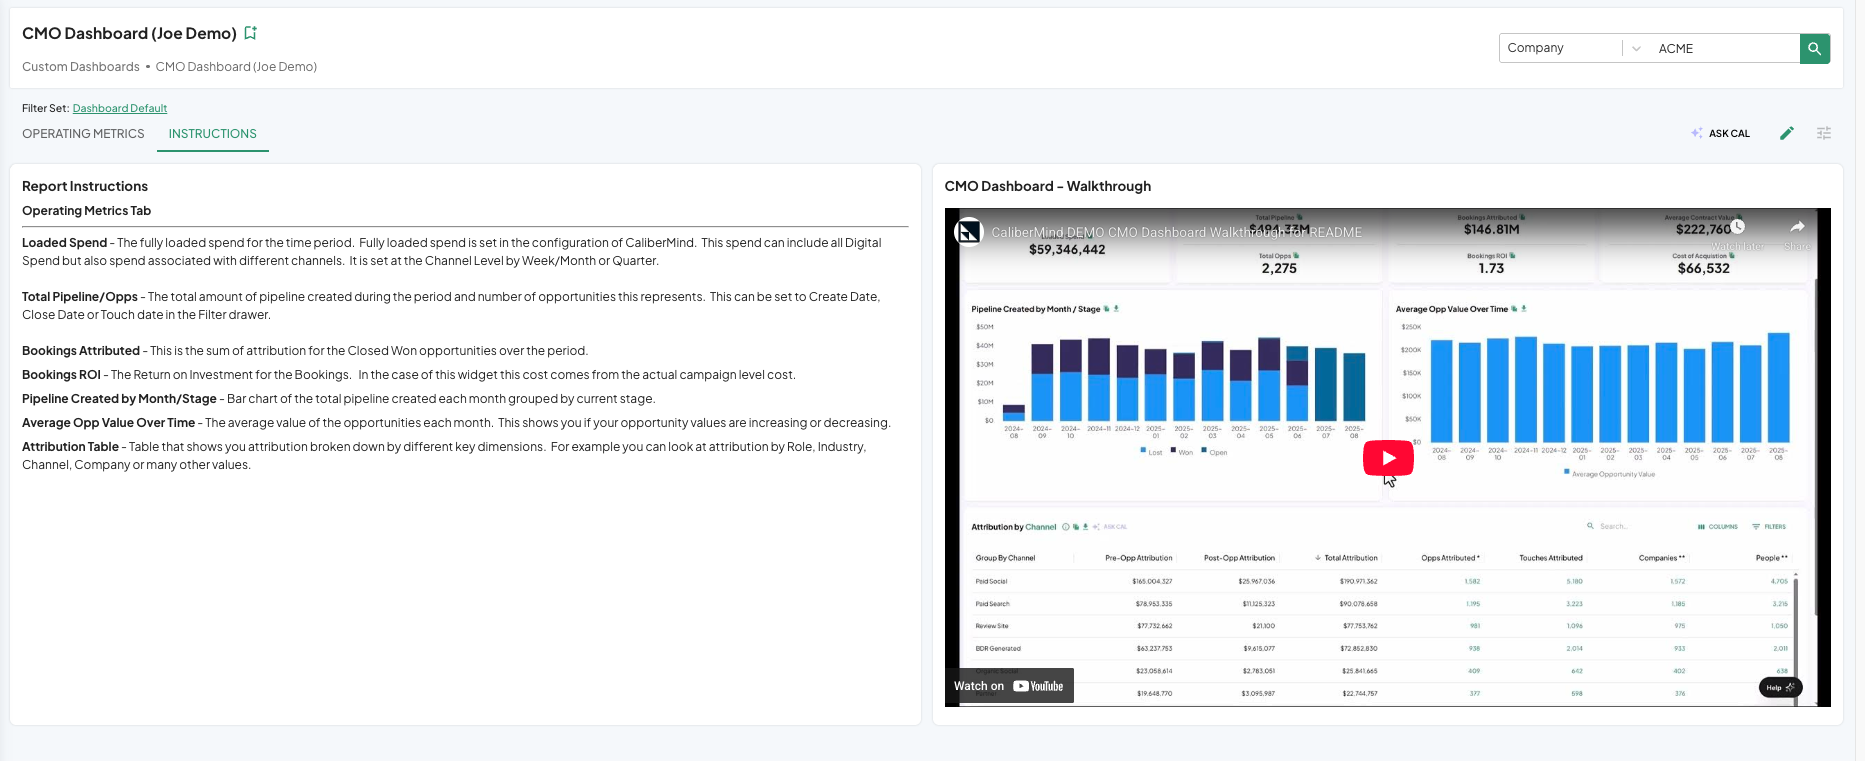
Task: Click the 'CMO Dashboard (Joe Demo)' page title
Action: [129, 33]
